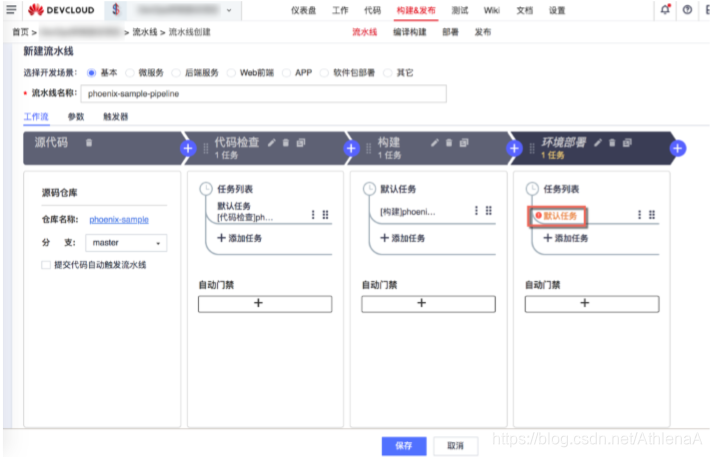Select 基本 development scenario

tap(91, 73)
